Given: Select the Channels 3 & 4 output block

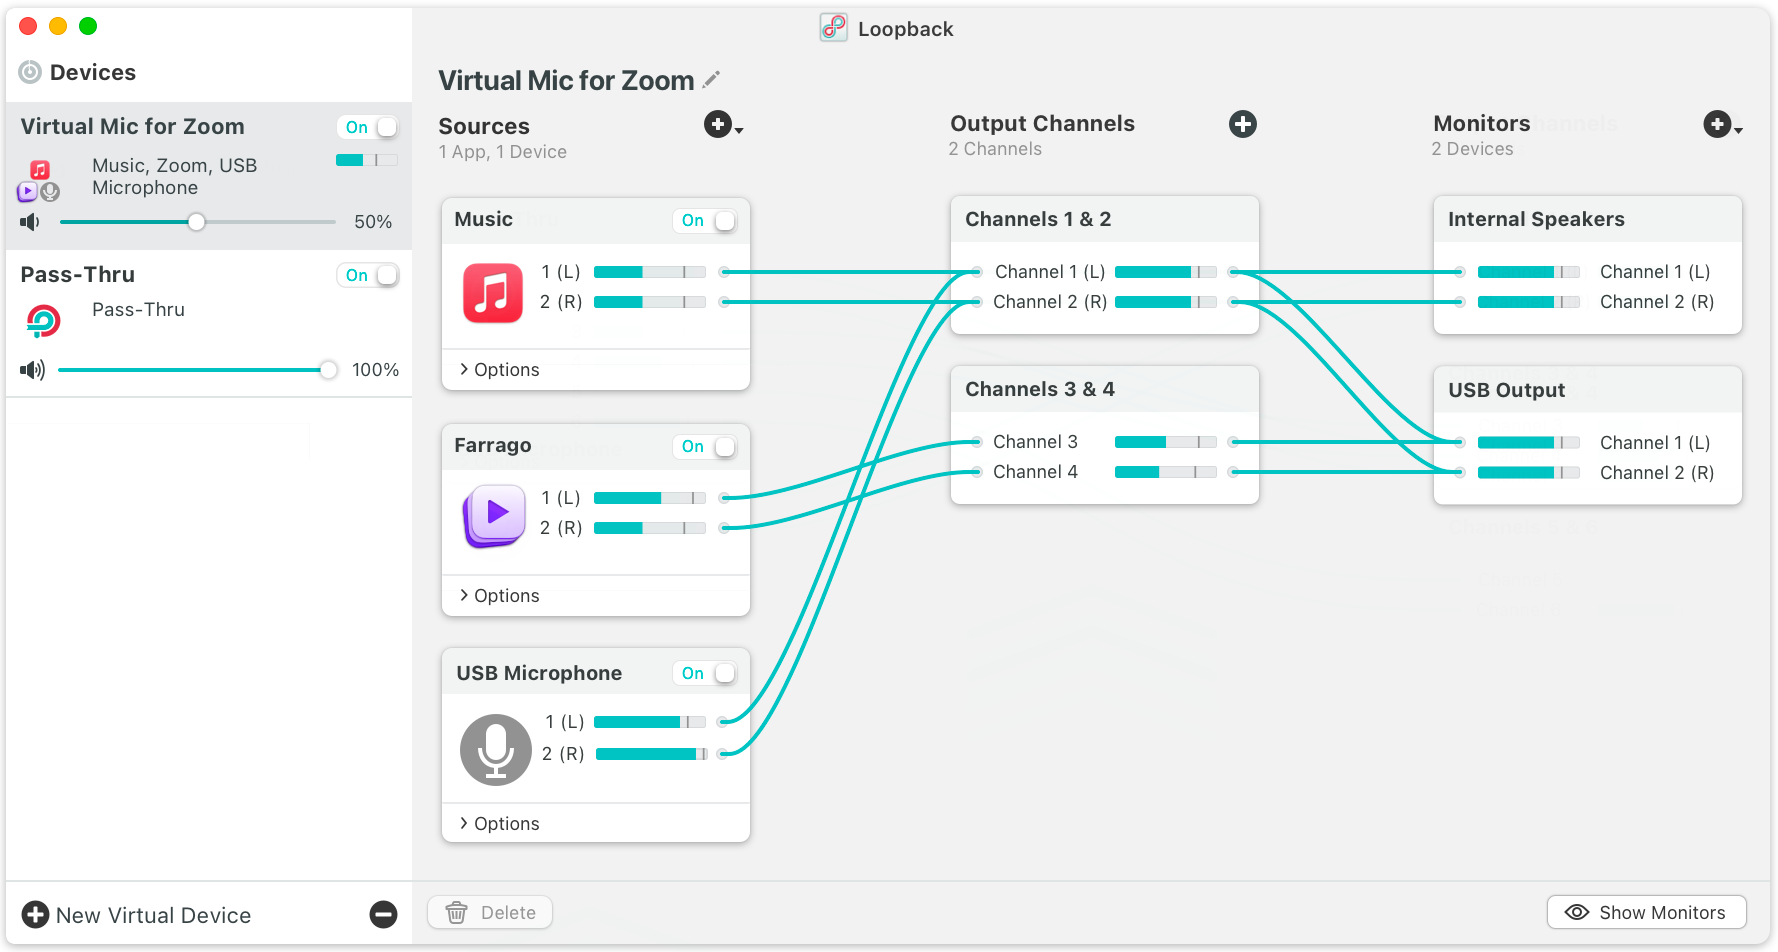Looking at the screenshot, I should [1104, 435].
